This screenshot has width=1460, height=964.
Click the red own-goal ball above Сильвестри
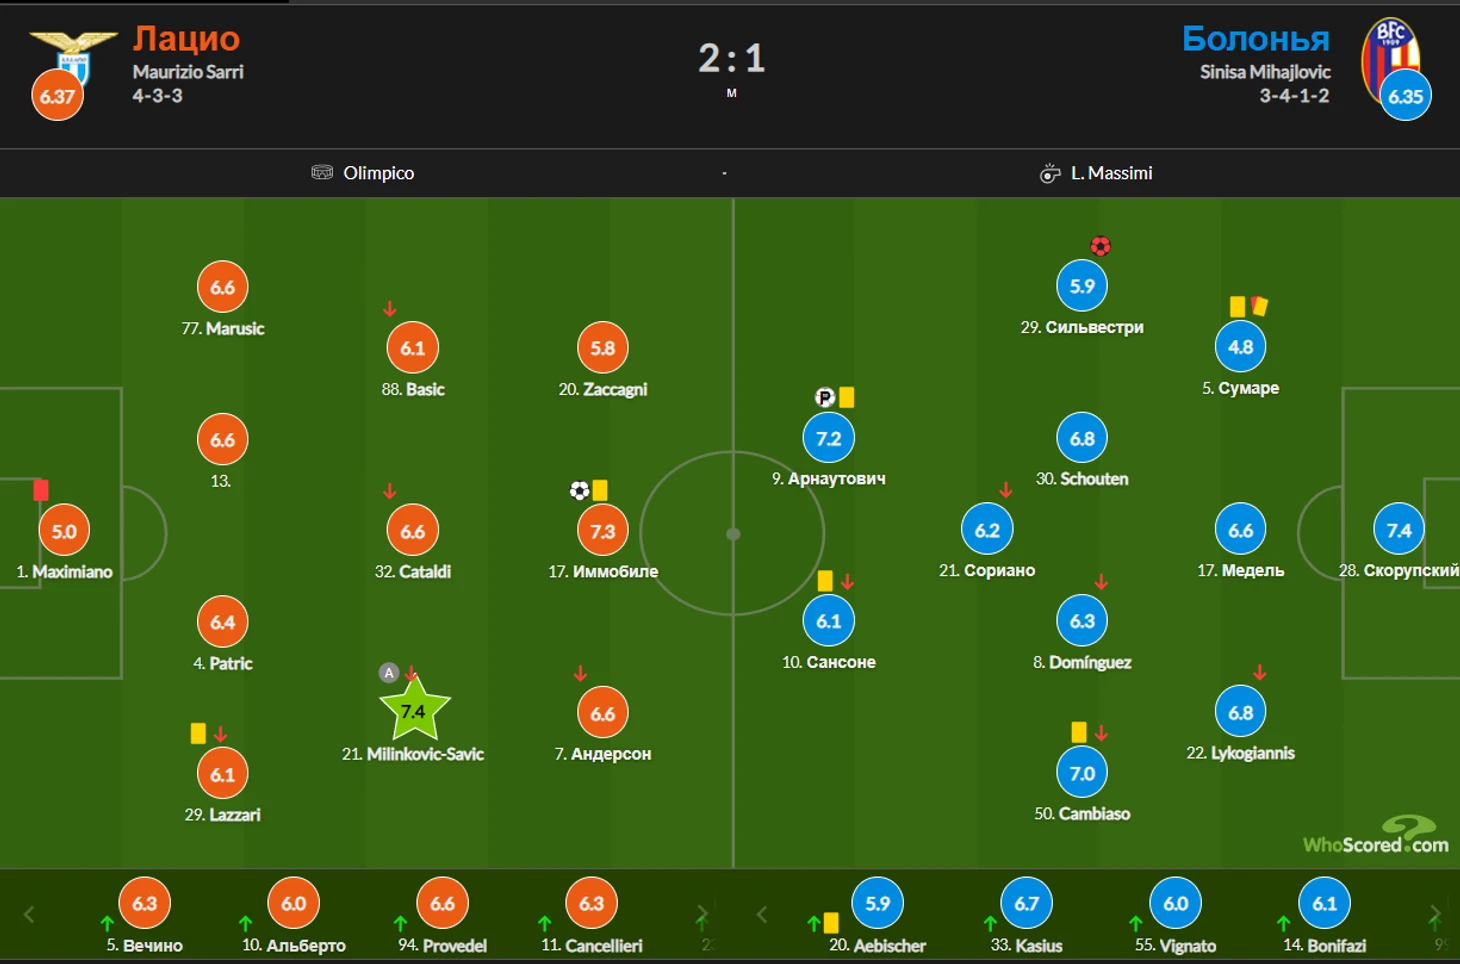(1100, 246)
